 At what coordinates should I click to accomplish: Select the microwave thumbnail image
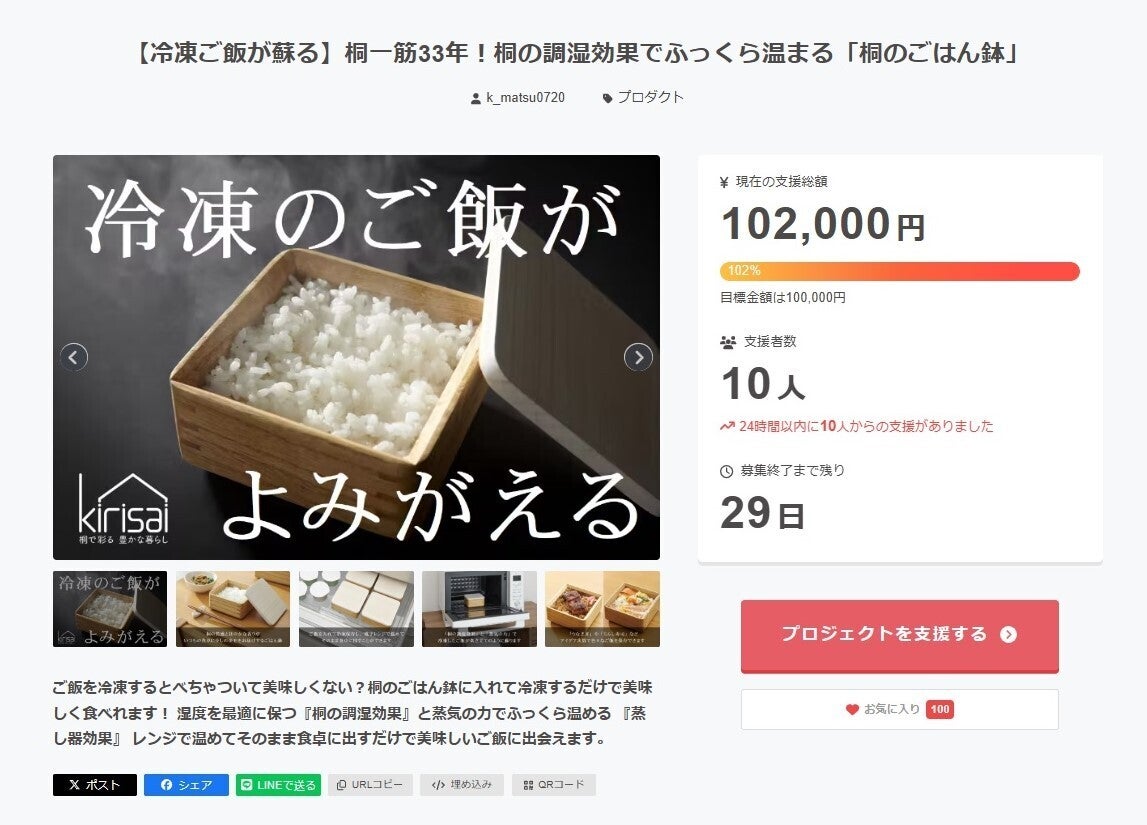pos(479,609)
